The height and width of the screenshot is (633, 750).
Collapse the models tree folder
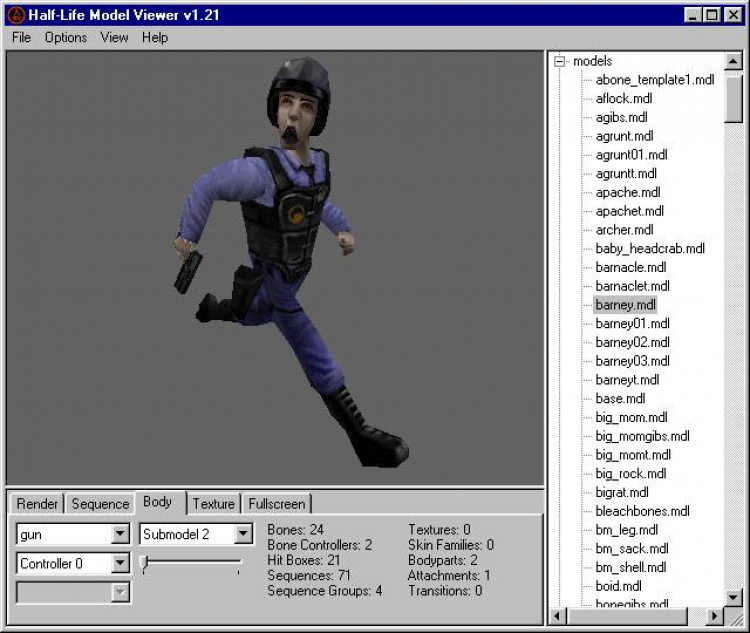[559, 61]
